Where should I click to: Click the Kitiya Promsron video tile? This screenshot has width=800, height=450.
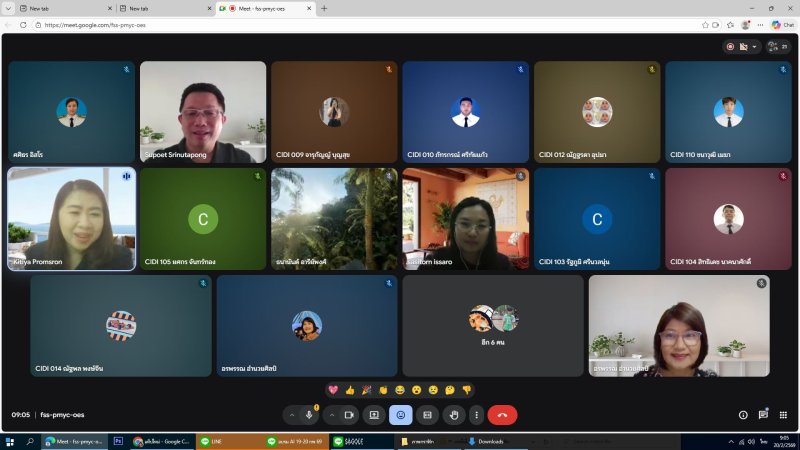[71, 218]
